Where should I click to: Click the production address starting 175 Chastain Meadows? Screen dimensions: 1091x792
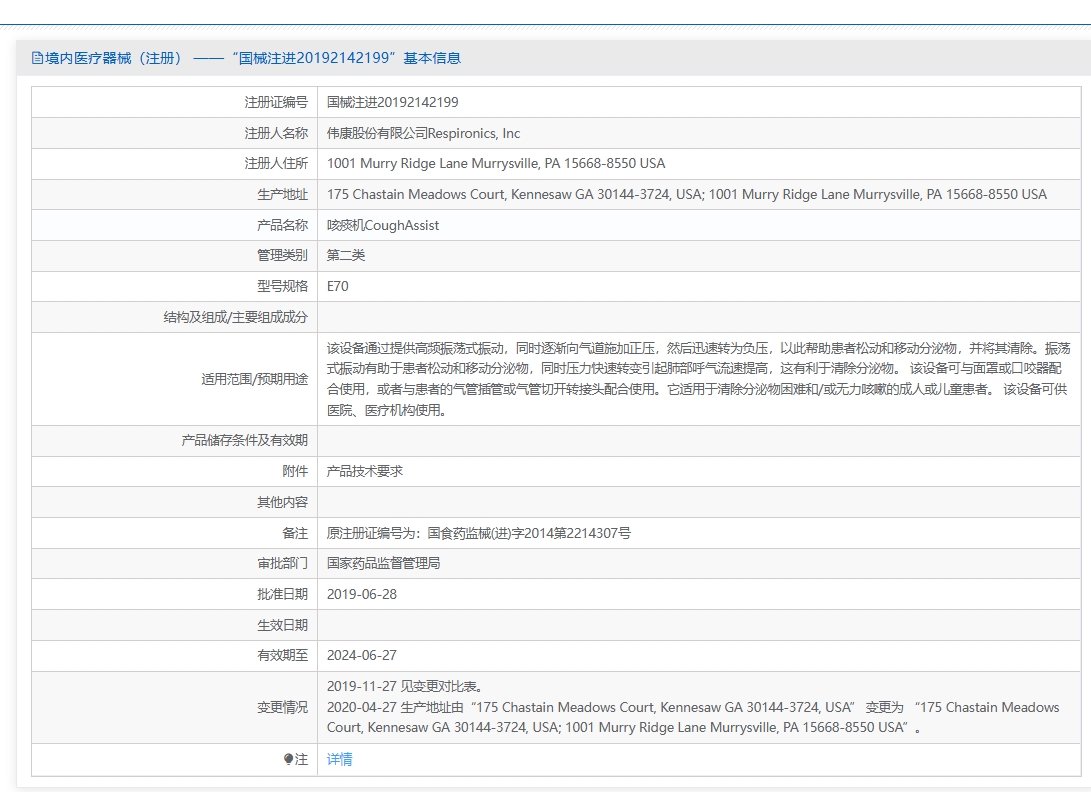click(686, 194)
